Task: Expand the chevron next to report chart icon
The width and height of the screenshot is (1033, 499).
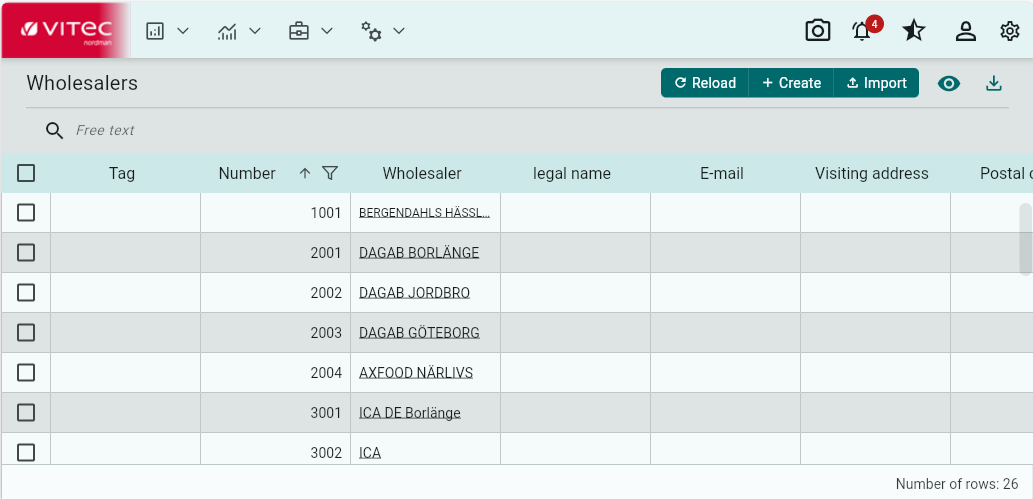Action: pyautogui.click(x=183, y=31)
